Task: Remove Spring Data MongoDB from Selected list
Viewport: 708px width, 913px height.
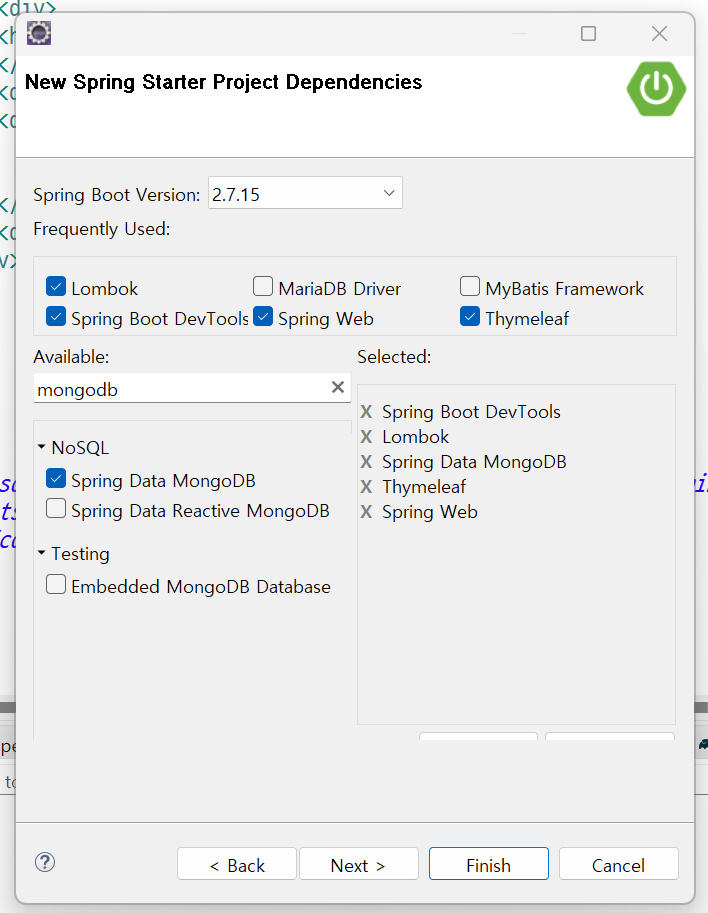Action: pyautogui.click(x=366, y=462)
